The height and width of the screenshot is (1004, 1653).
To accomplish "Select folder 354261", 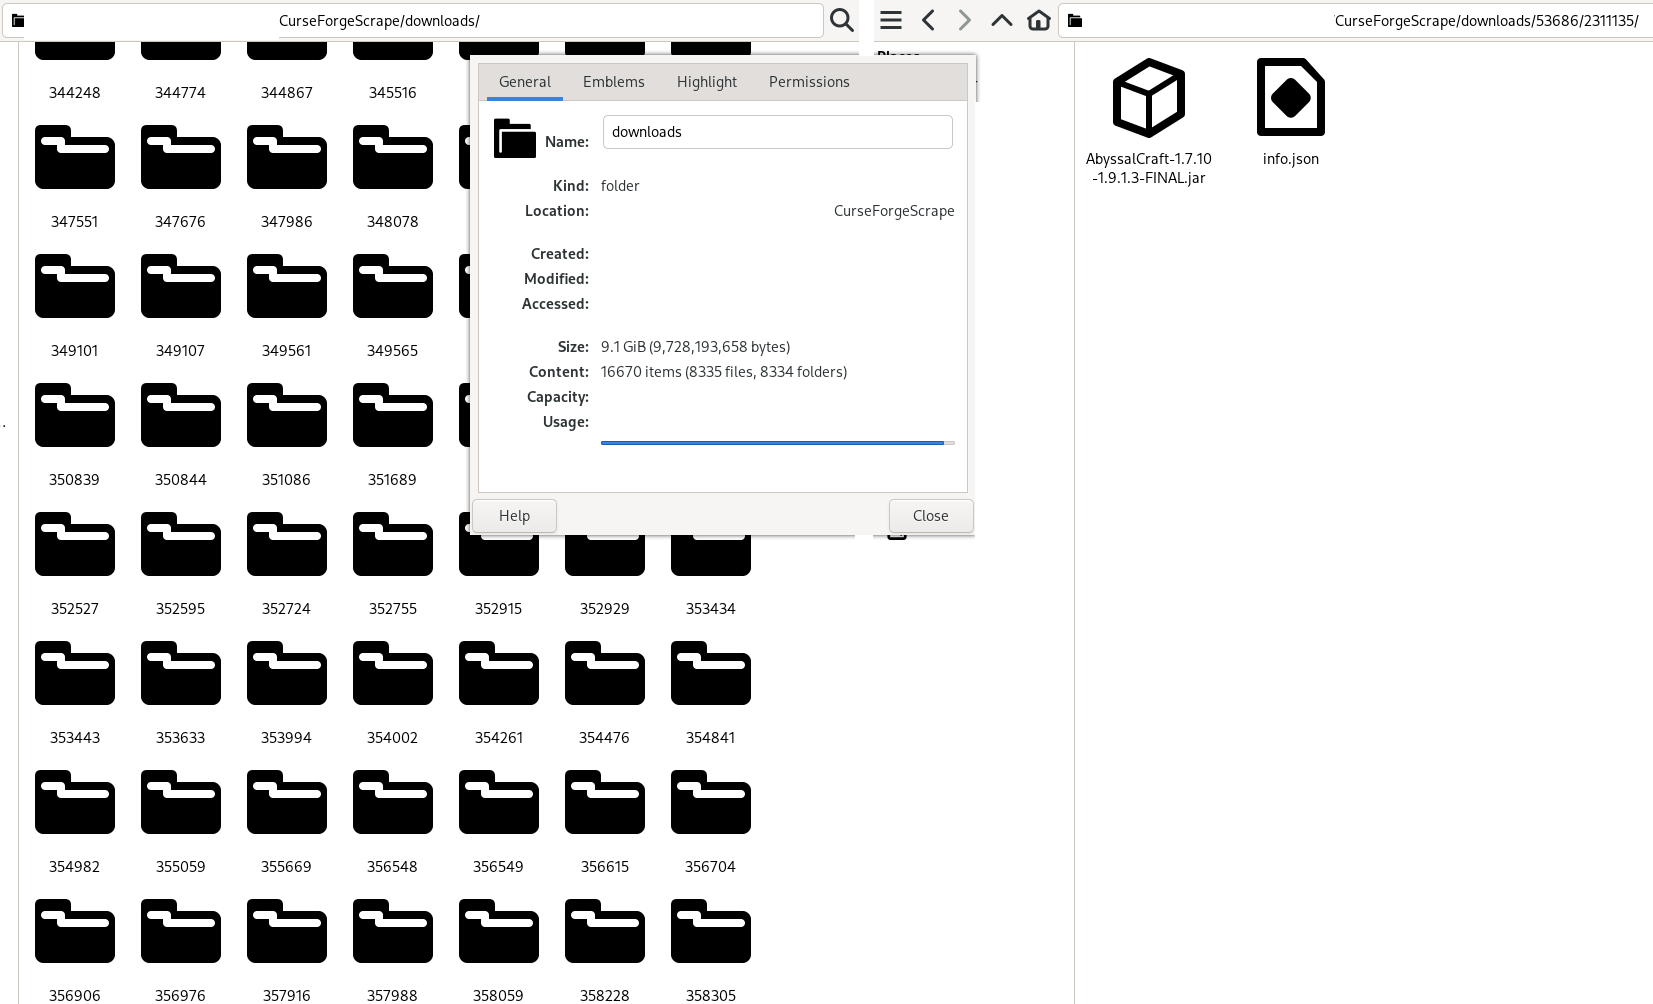I will pos(499,673).
